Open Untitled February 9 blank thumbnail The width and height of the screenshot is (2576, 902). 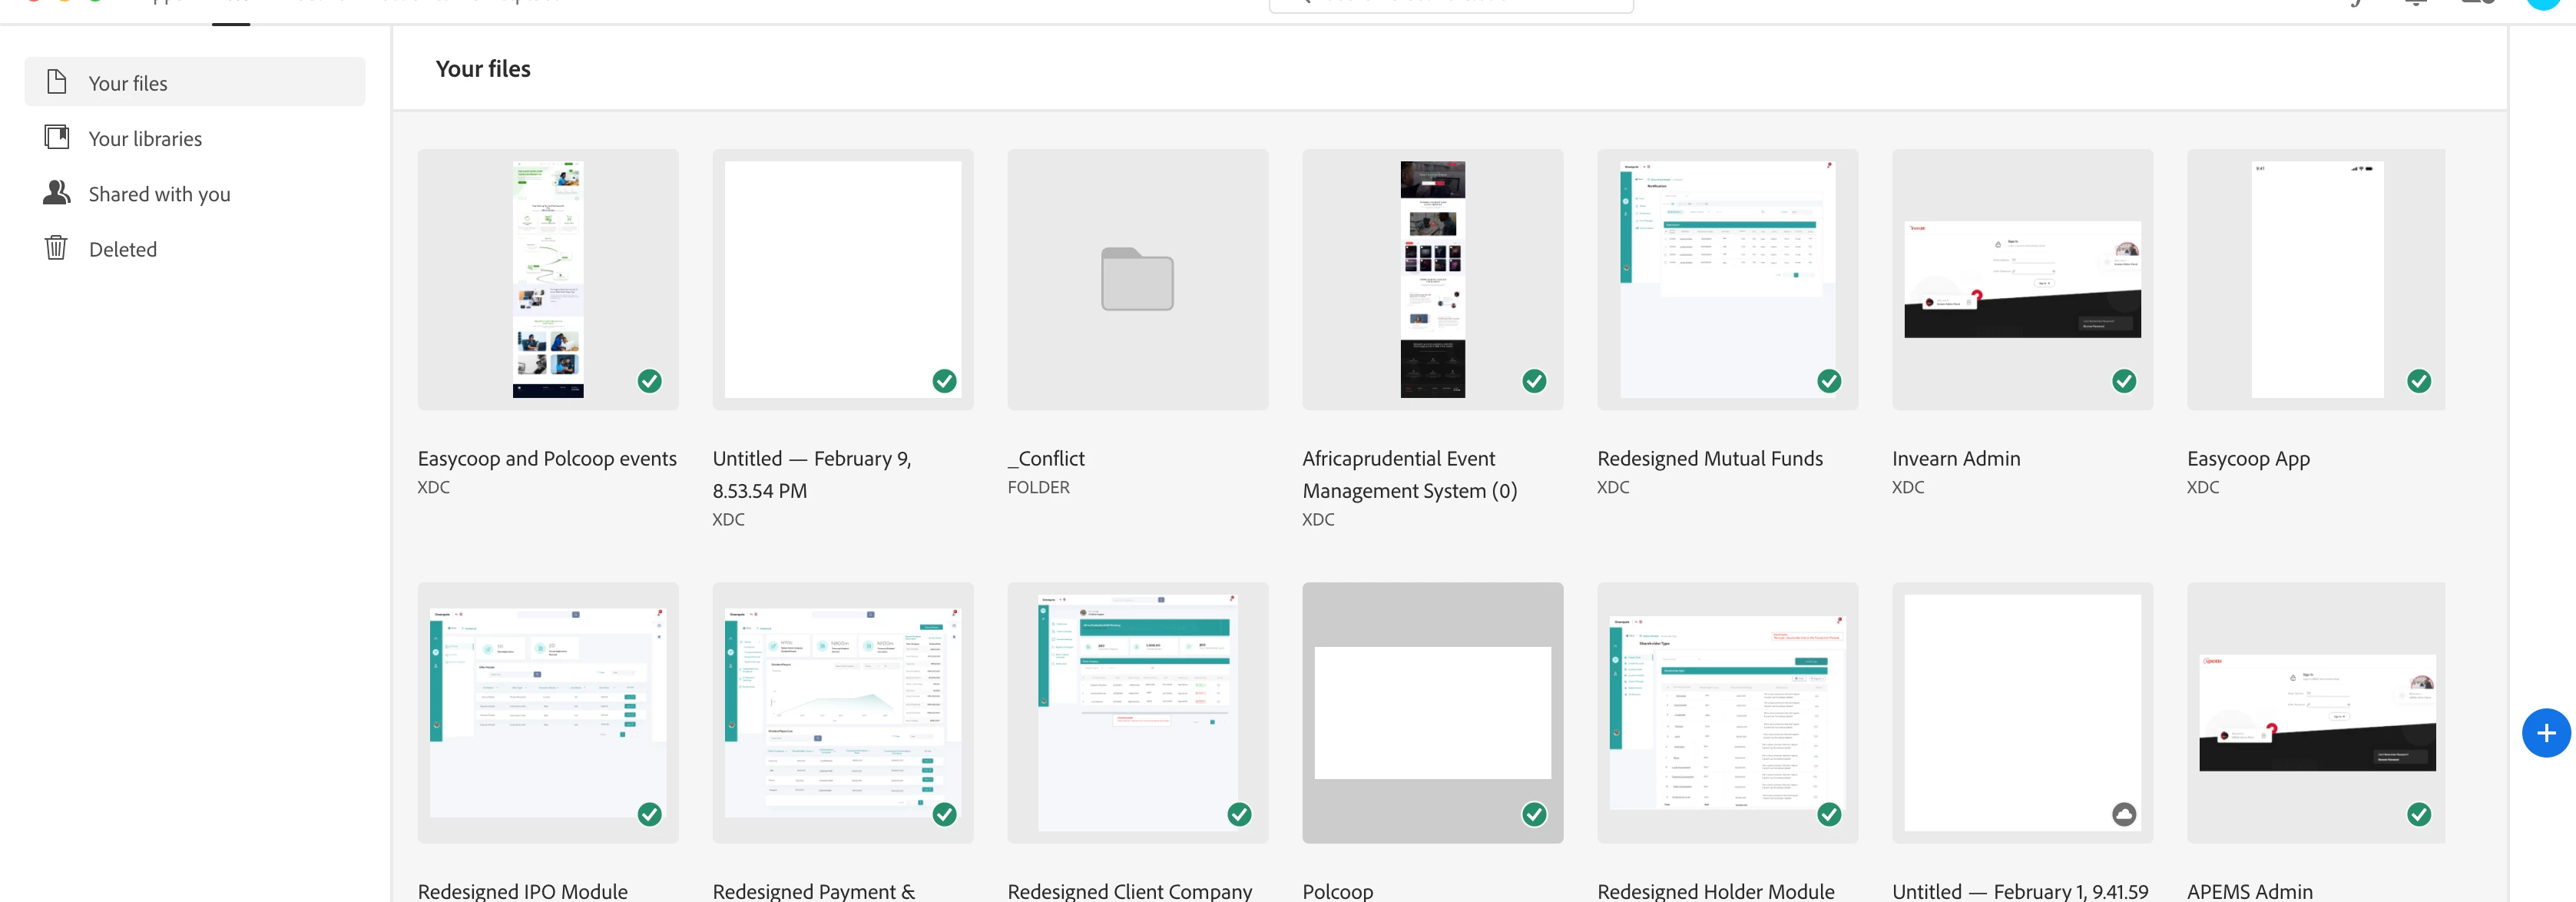(x=842, y=279)
